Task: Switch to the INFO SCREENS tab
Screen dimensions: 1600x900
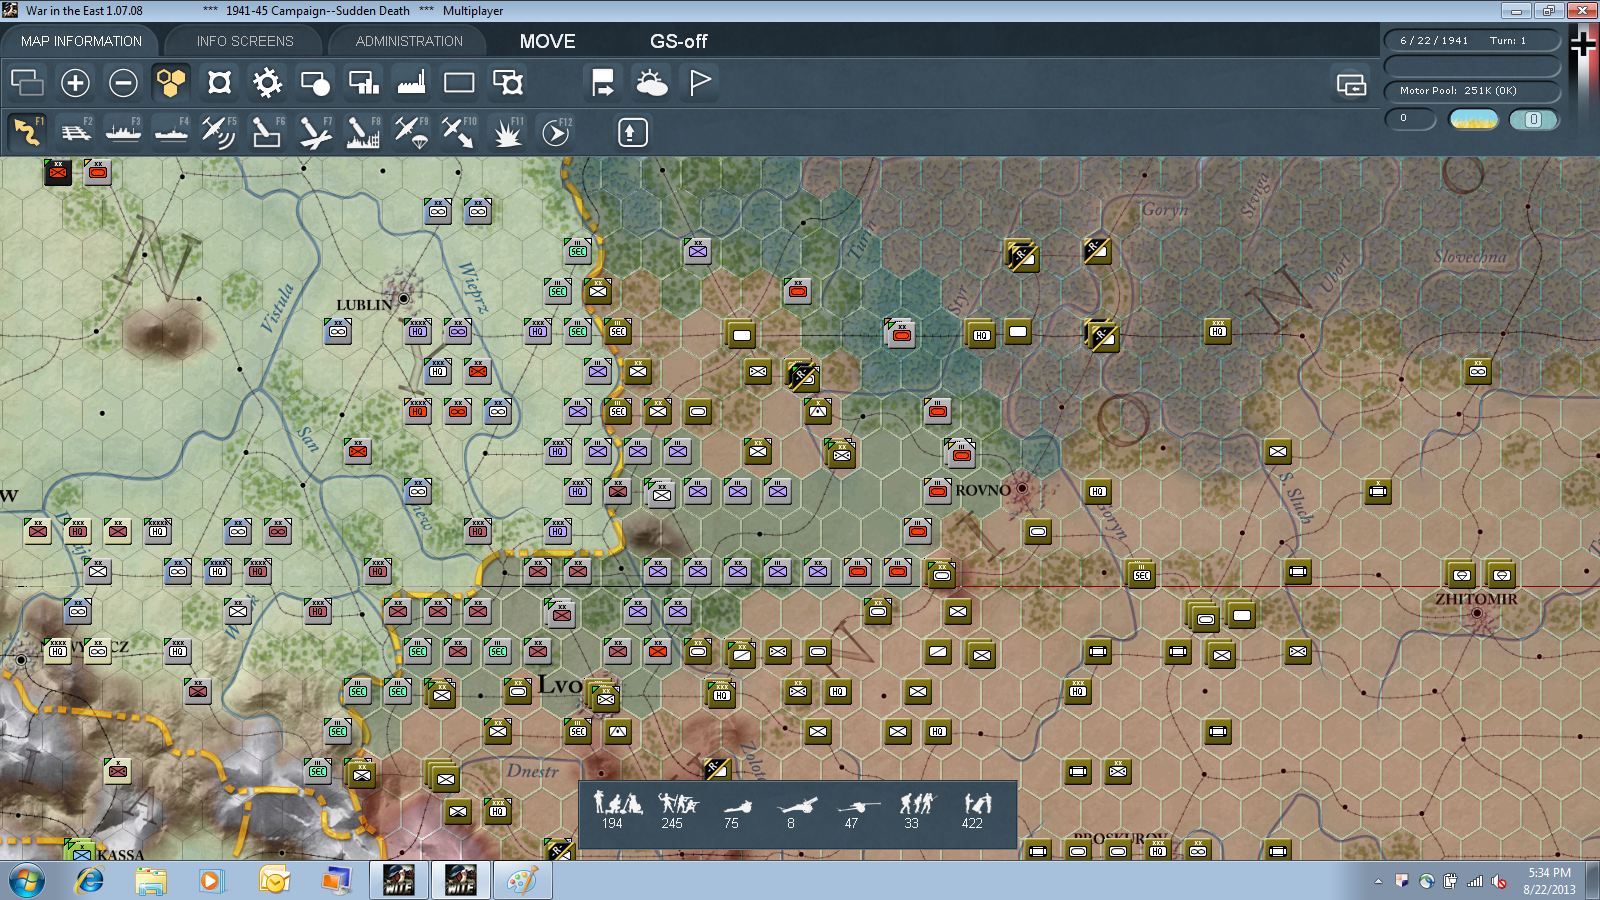Action: [x=245, y=41]
